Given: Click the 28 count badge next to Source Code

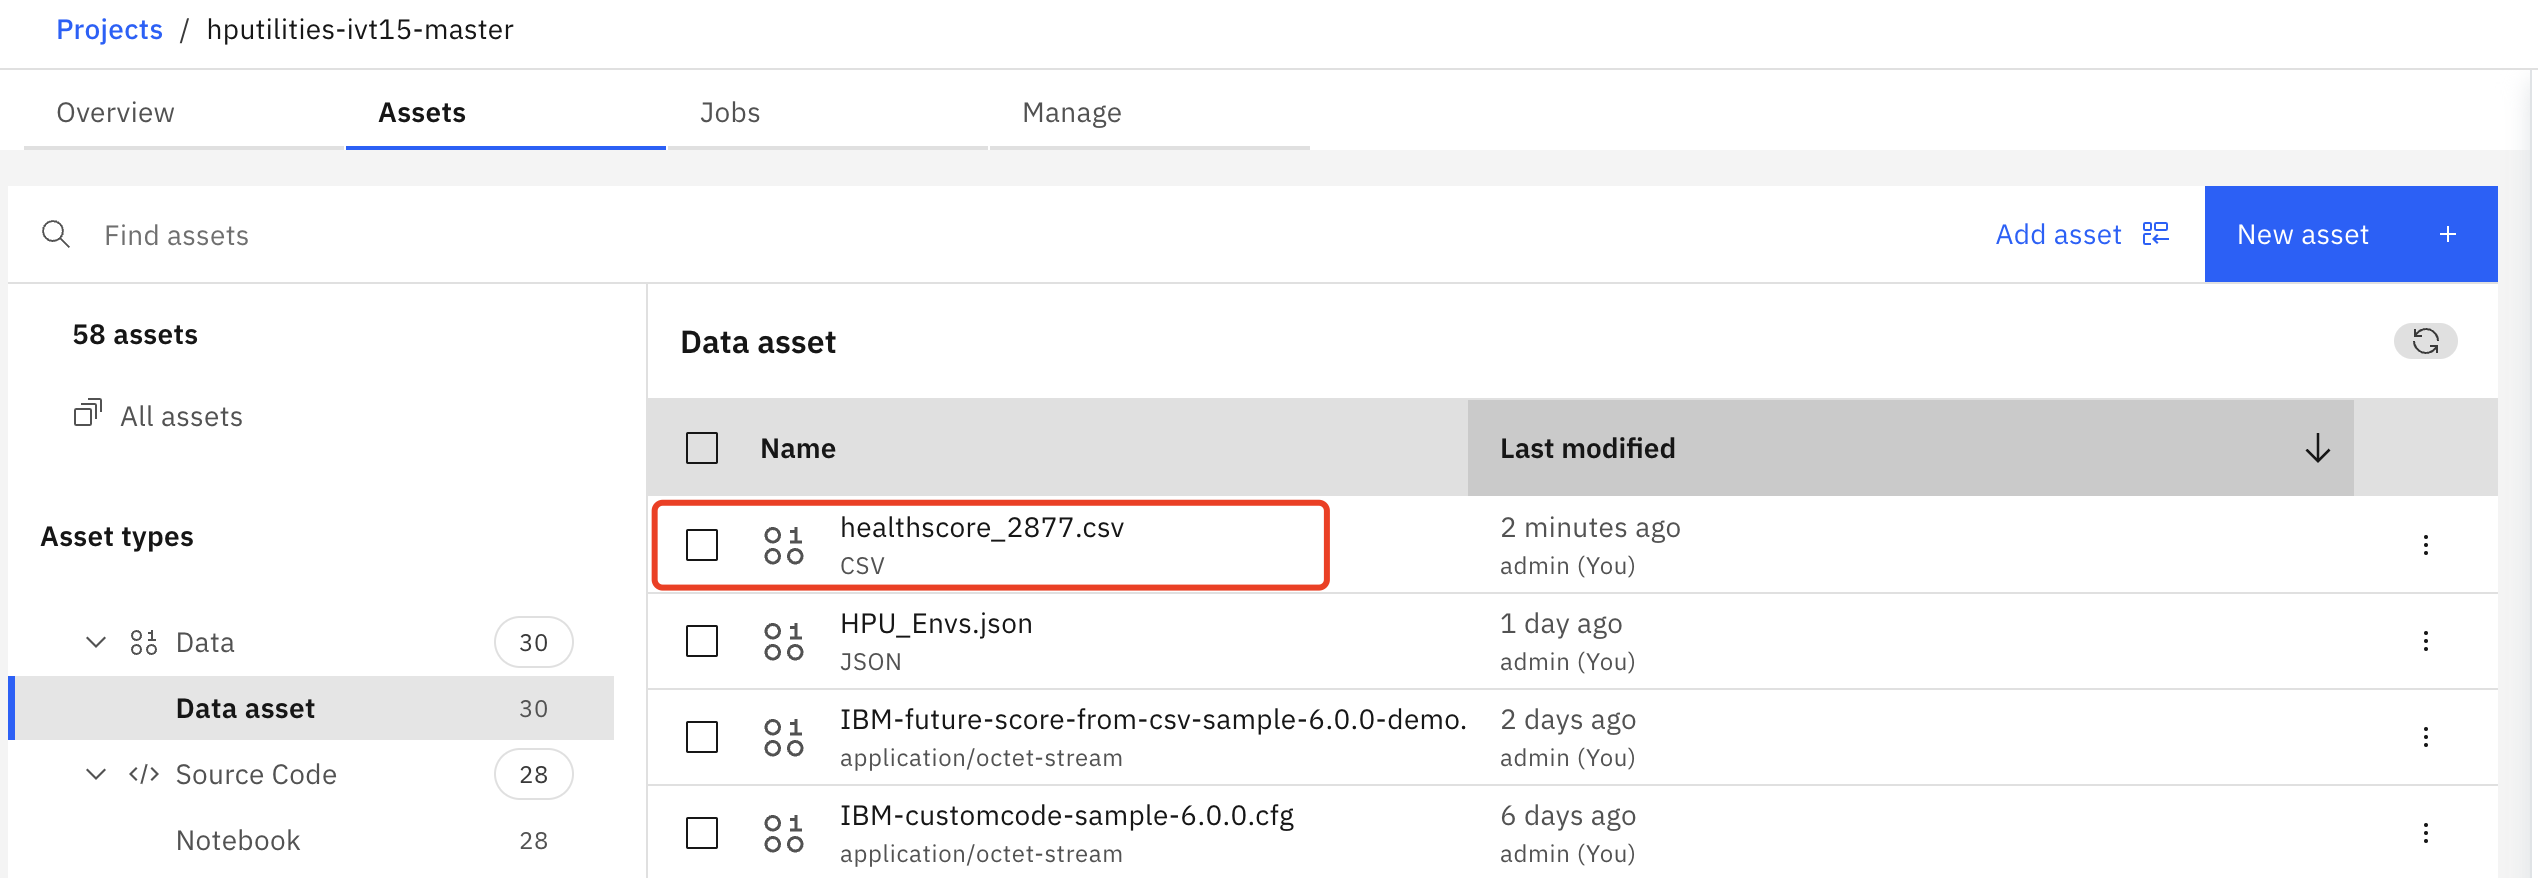Looking at the screenshot, I should (x=533, y=774).
